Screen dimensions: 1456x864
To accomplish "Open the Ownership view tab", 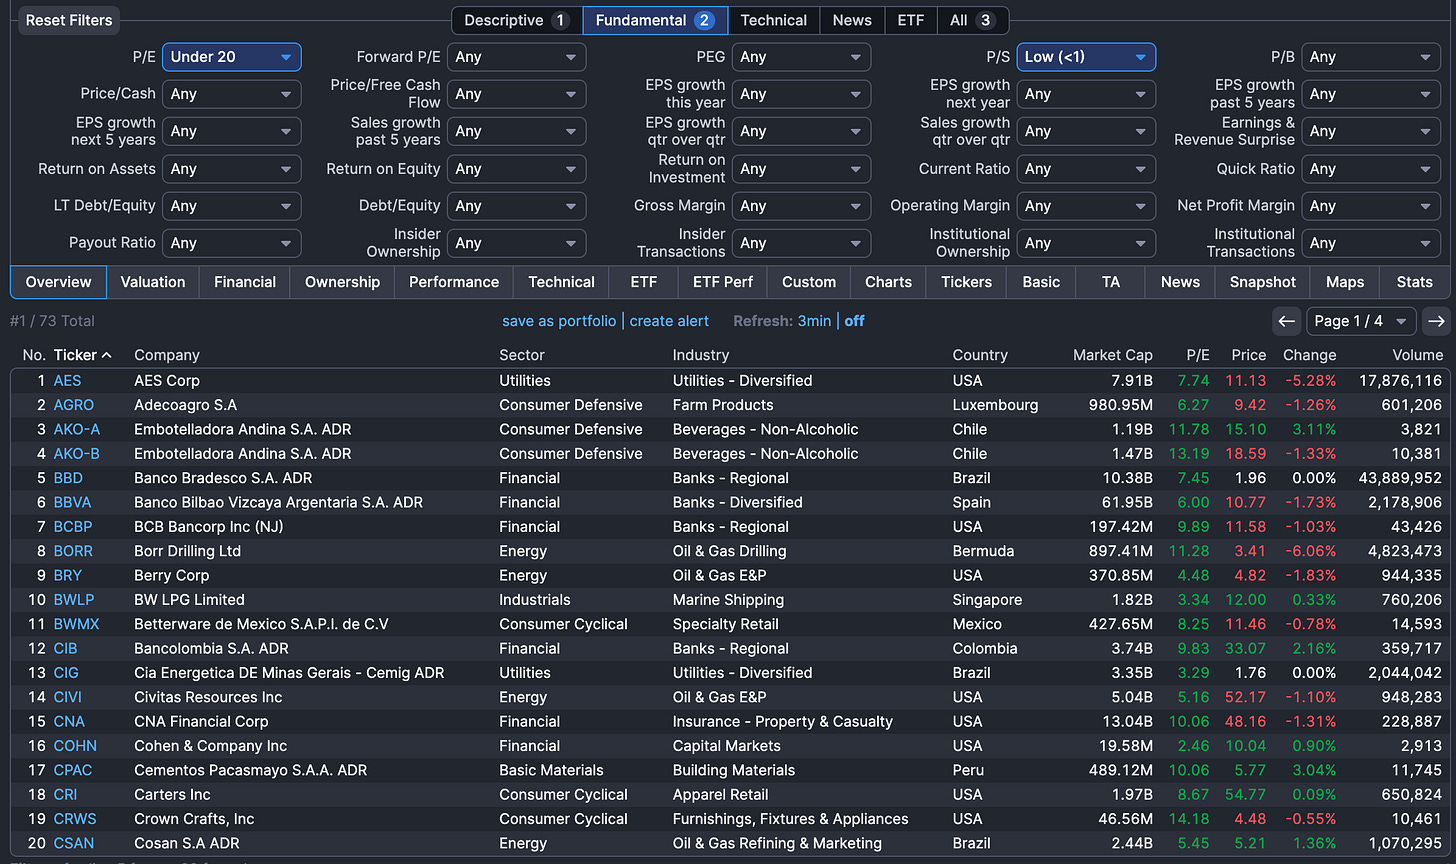I will (343, 282).
